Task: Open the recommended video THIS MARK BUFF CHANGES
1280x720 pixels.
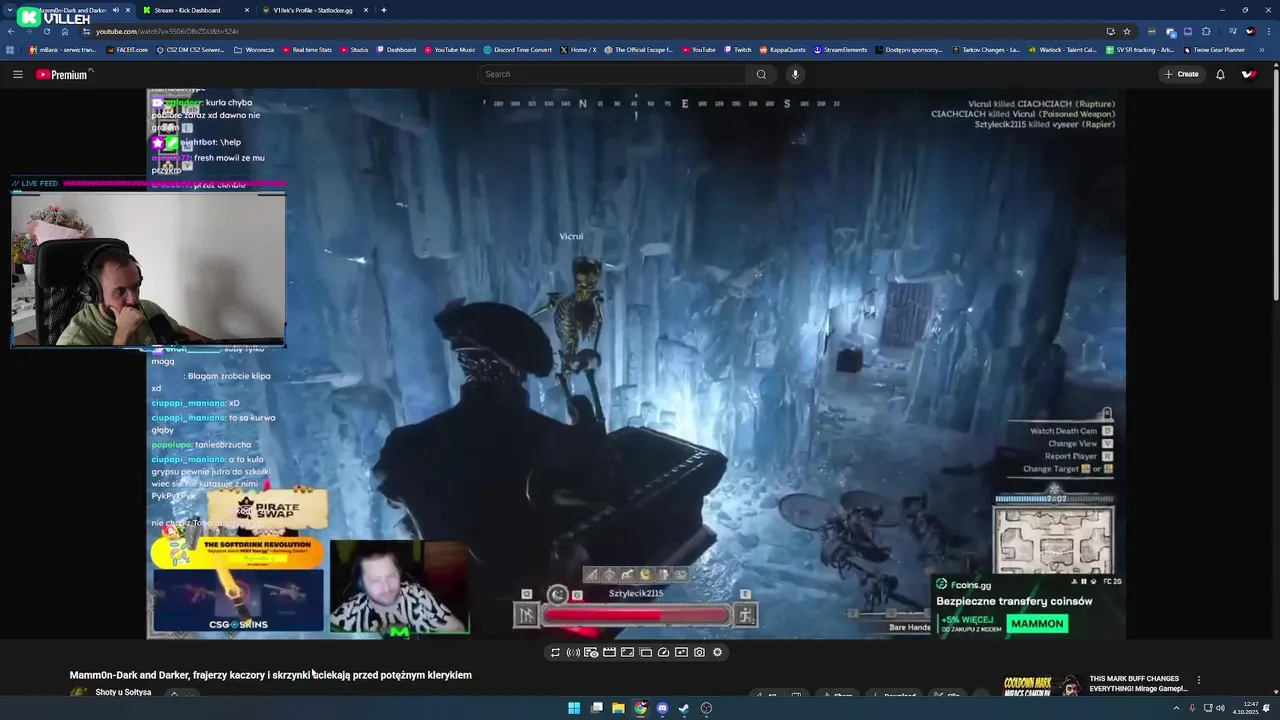Action: tap(1138, 683)
